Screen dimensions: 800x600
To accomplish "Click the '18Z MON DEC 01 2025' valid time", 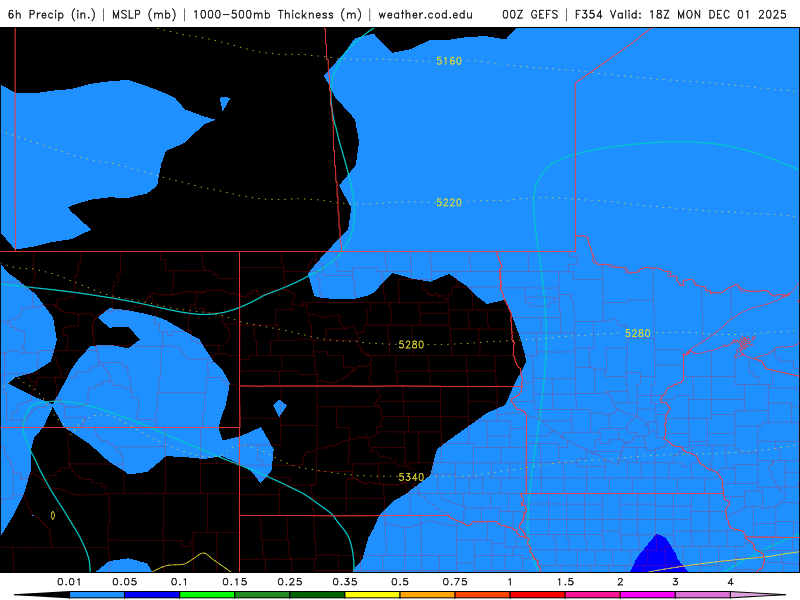I will pyautogui.click(x=718, y=14).
